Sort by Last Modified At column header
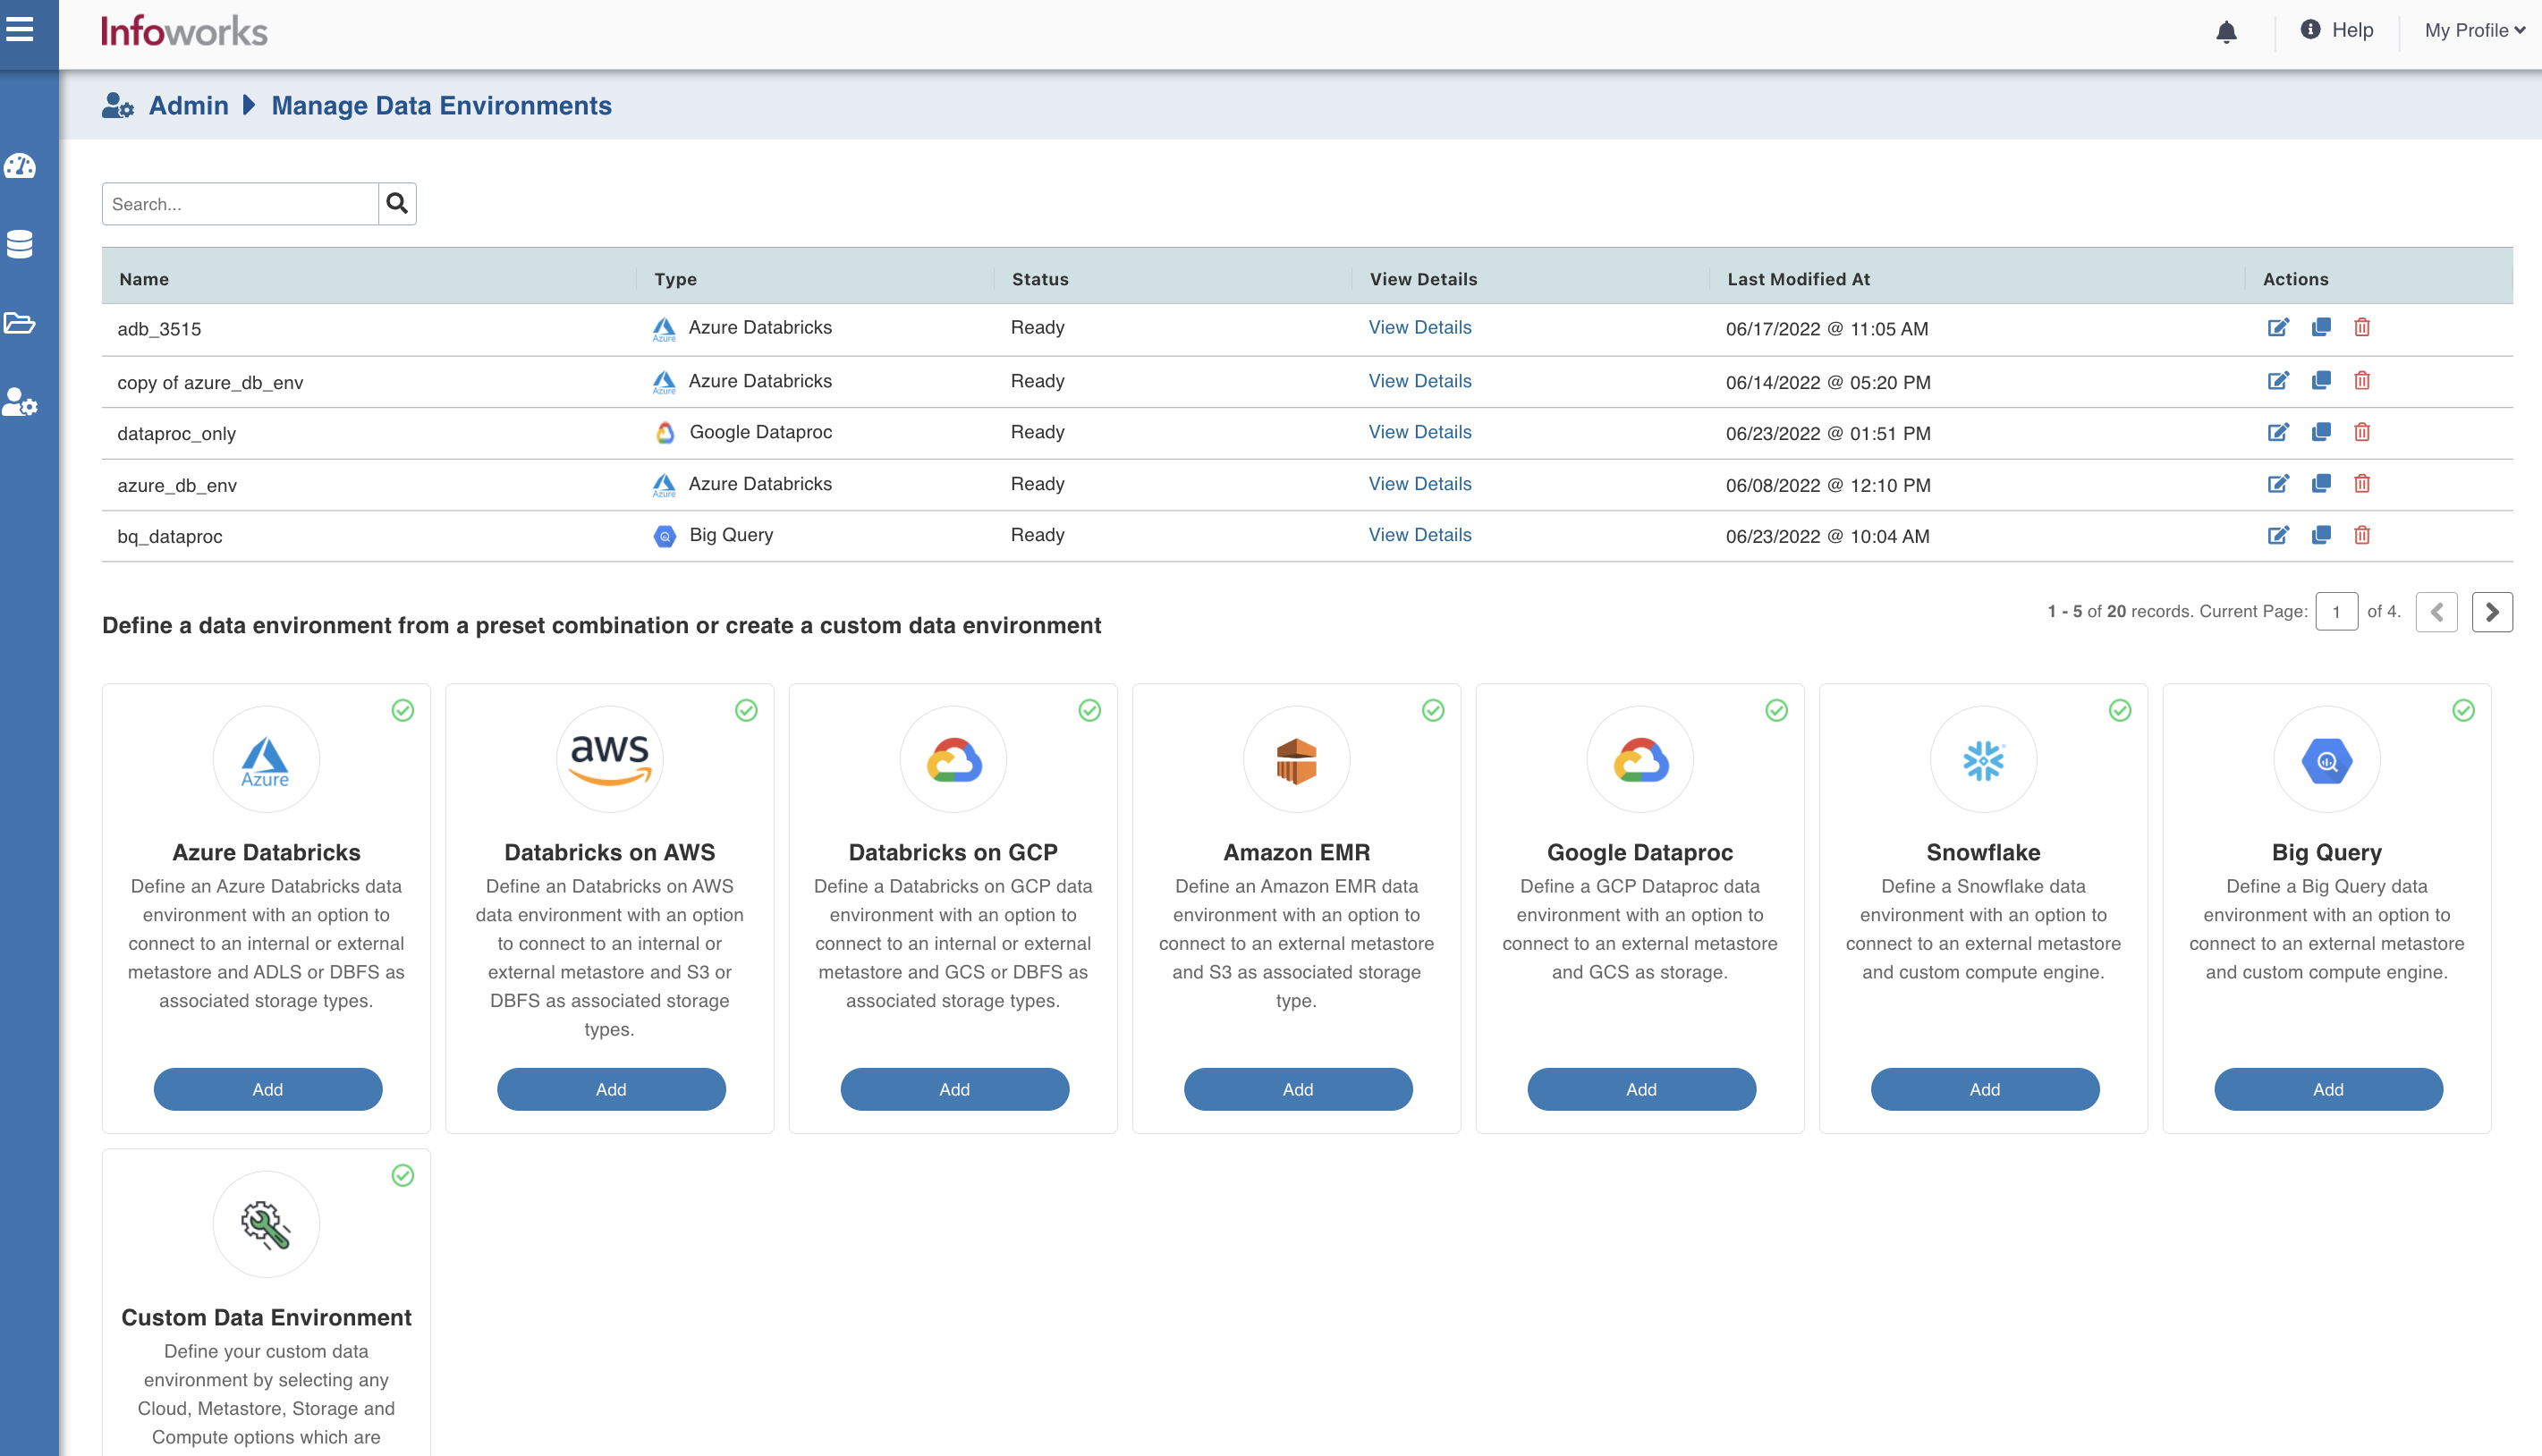This screenshot has height=1456, width=2542. pos(1798,279)
